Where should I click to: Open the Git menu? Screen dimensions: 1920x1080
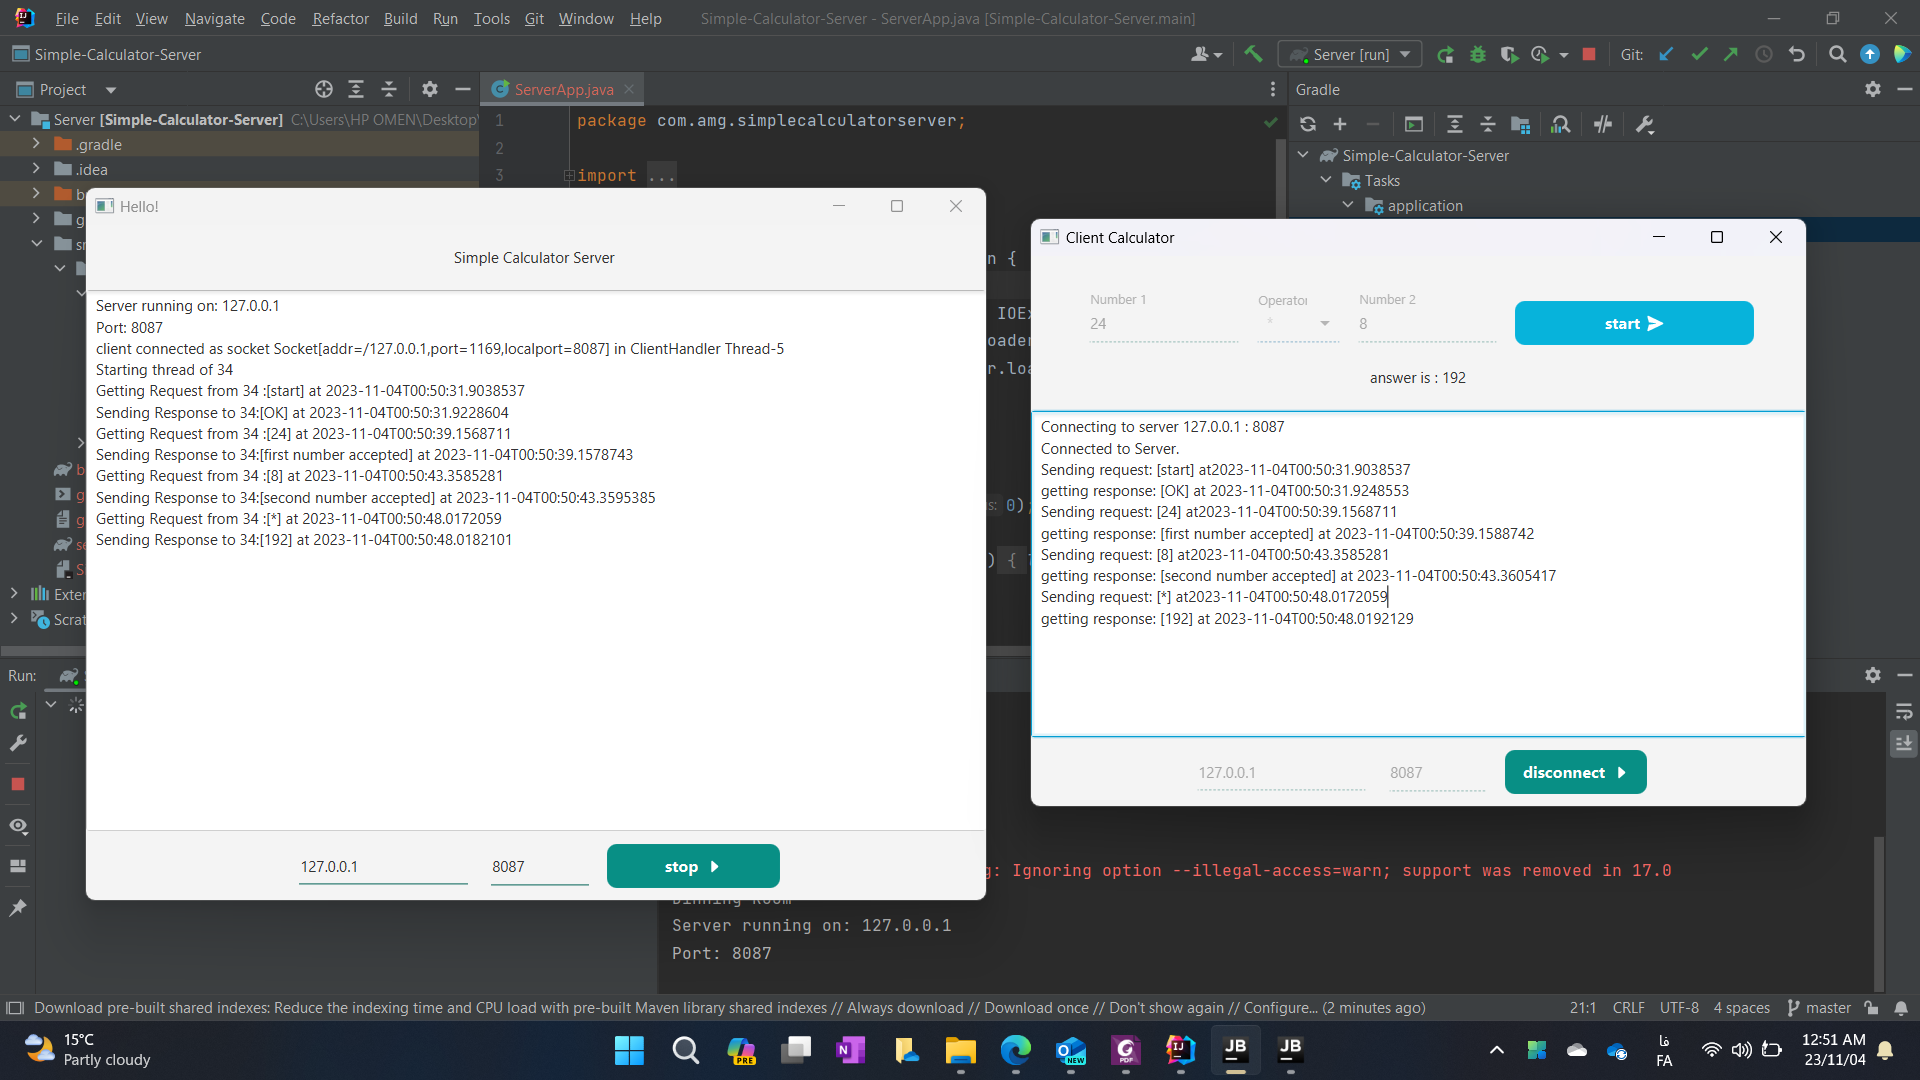pos(534,18)
